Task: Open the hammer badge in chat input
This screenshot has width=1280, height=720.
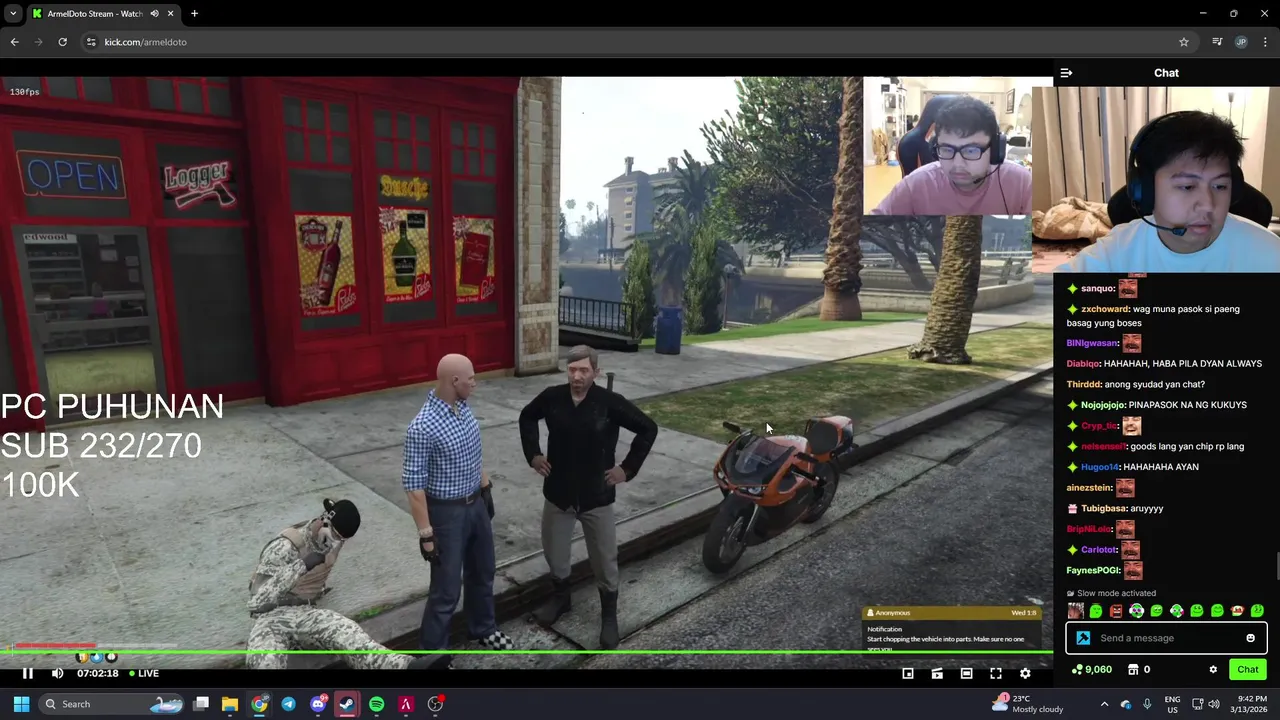Action: 1083,638
